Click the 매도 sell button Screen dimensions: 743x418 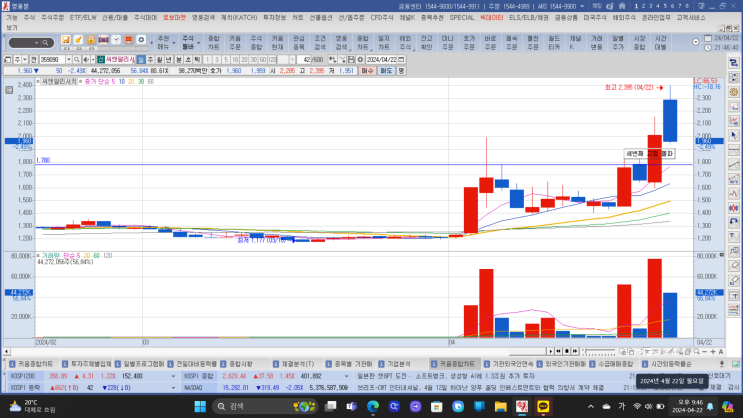[385, 71]
